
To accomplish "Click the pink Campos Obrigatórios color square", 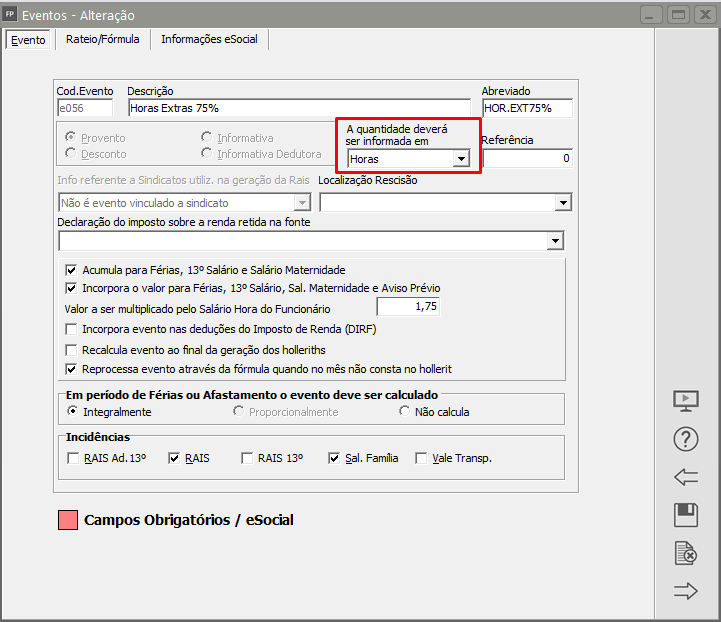I will coord(67,520).
